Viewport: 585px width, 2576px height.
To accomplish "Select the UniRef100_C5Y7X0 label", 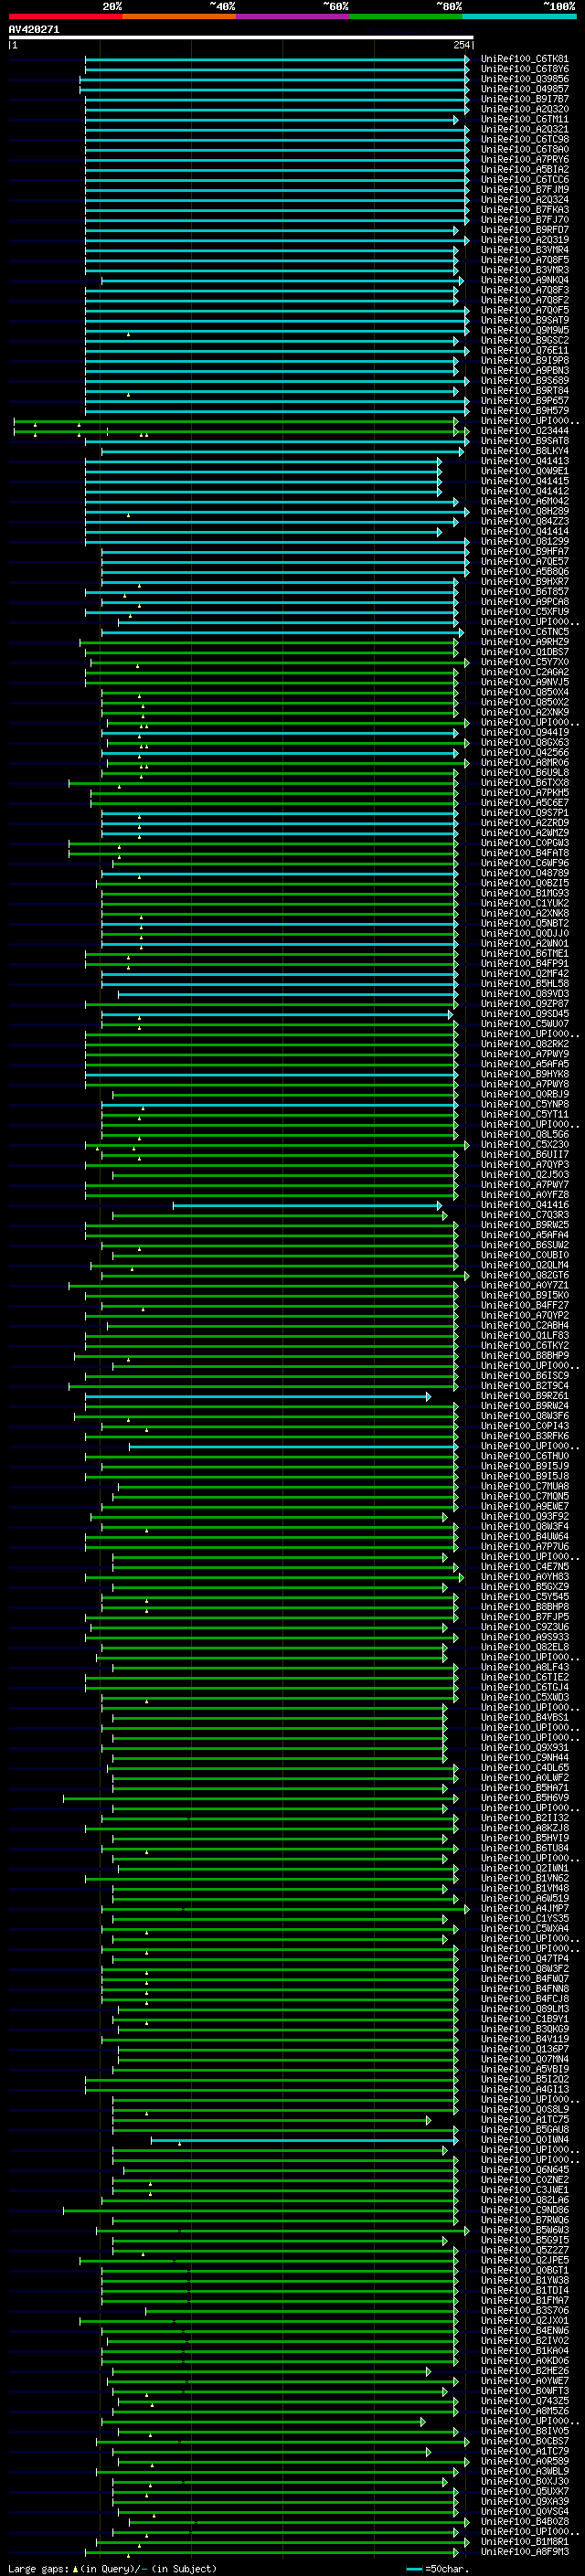I will point(524,662).
